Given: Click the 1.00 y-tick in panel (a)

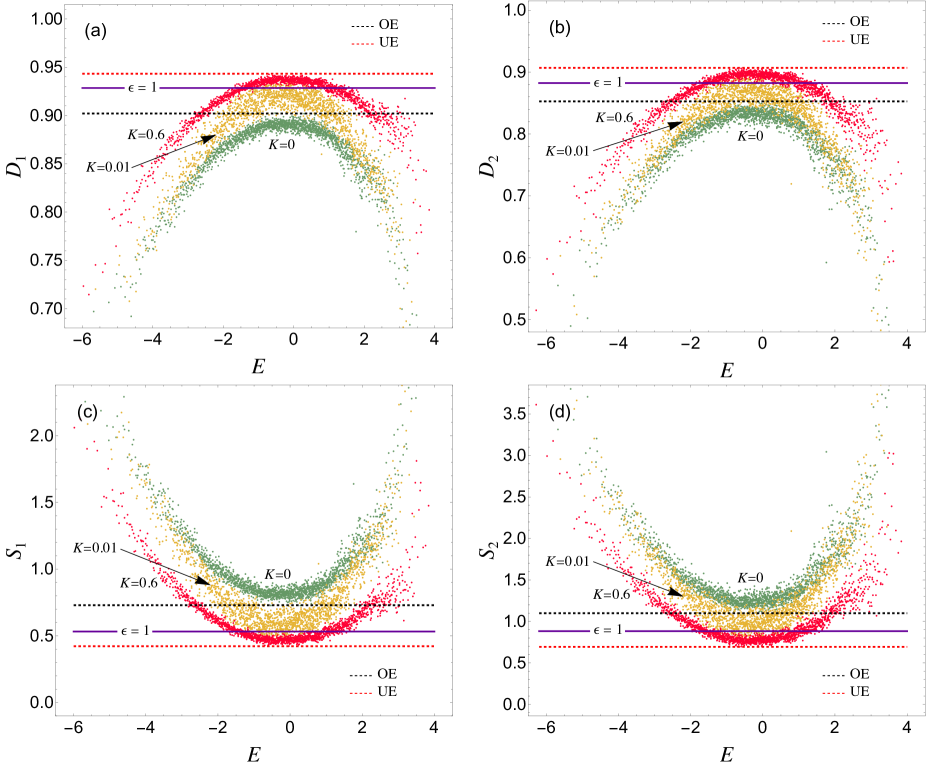Looking at the screenshot, I should tap(45, 19).
